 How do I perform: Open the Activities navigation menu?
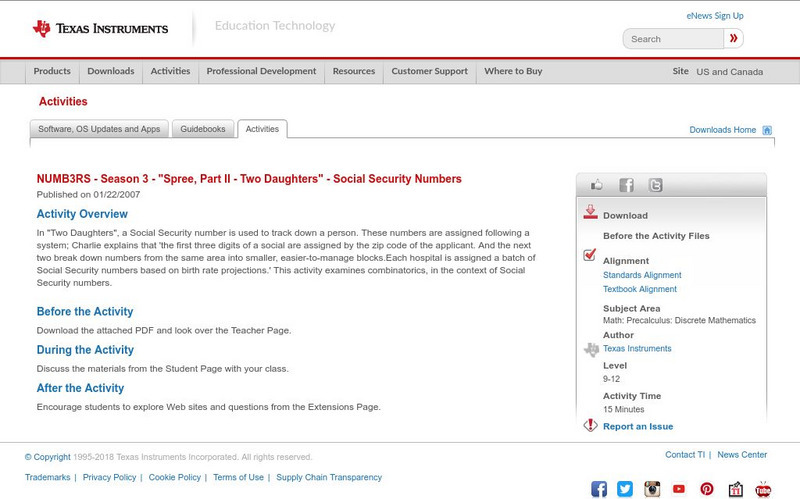(x=170, y=71)
